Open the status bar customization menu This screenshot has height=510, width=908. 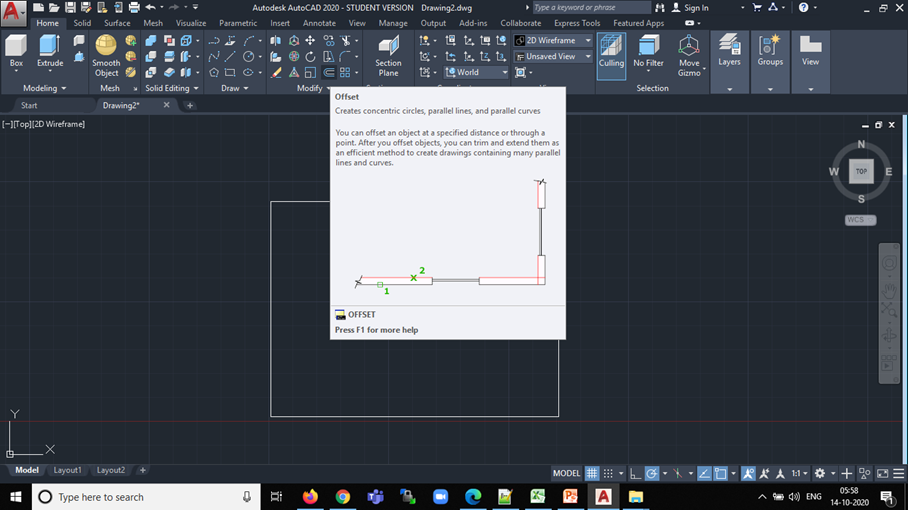[898, 474]
